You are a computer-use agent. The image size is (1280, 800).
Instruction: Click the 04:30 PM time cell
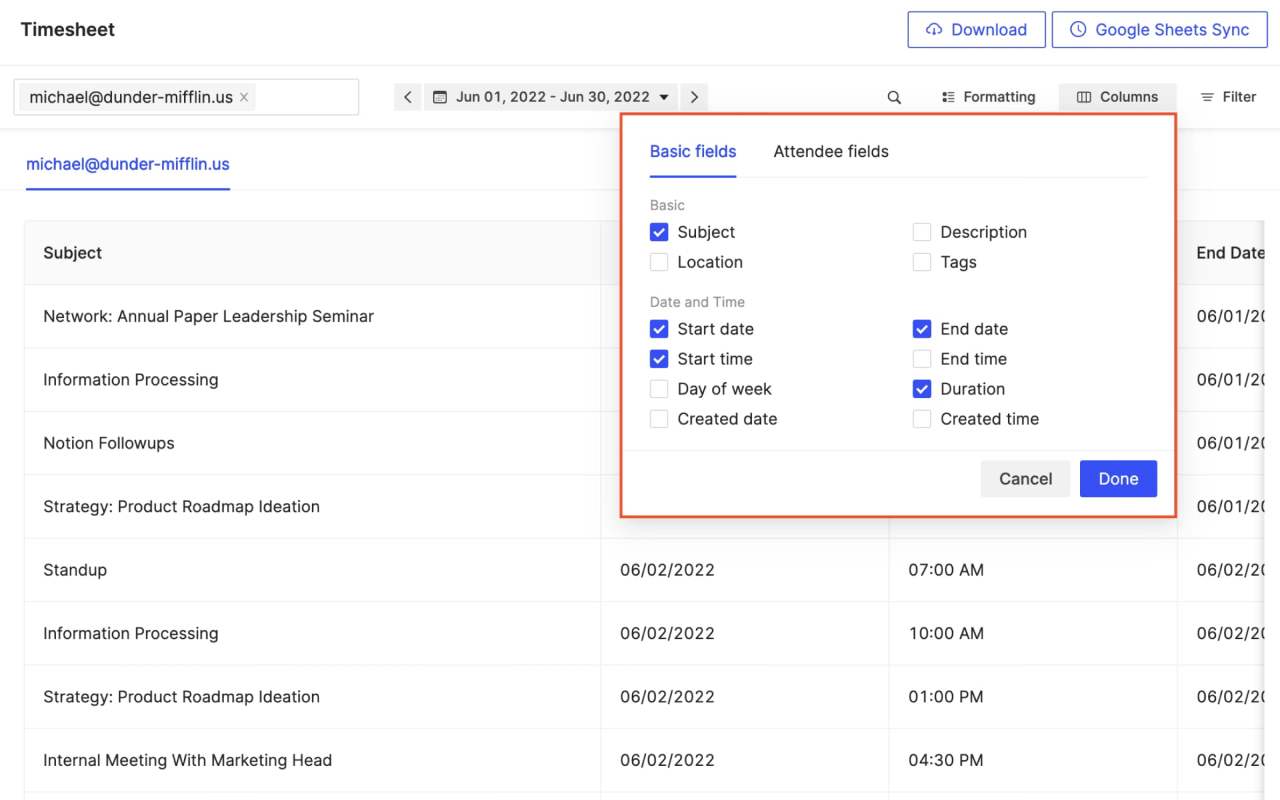click(946, 760)
